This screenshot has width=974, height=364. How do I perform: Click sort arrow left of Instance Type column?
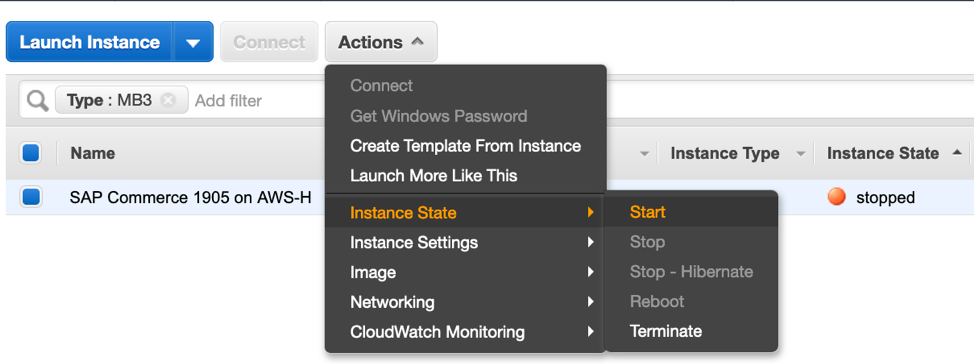coord(645,153)
